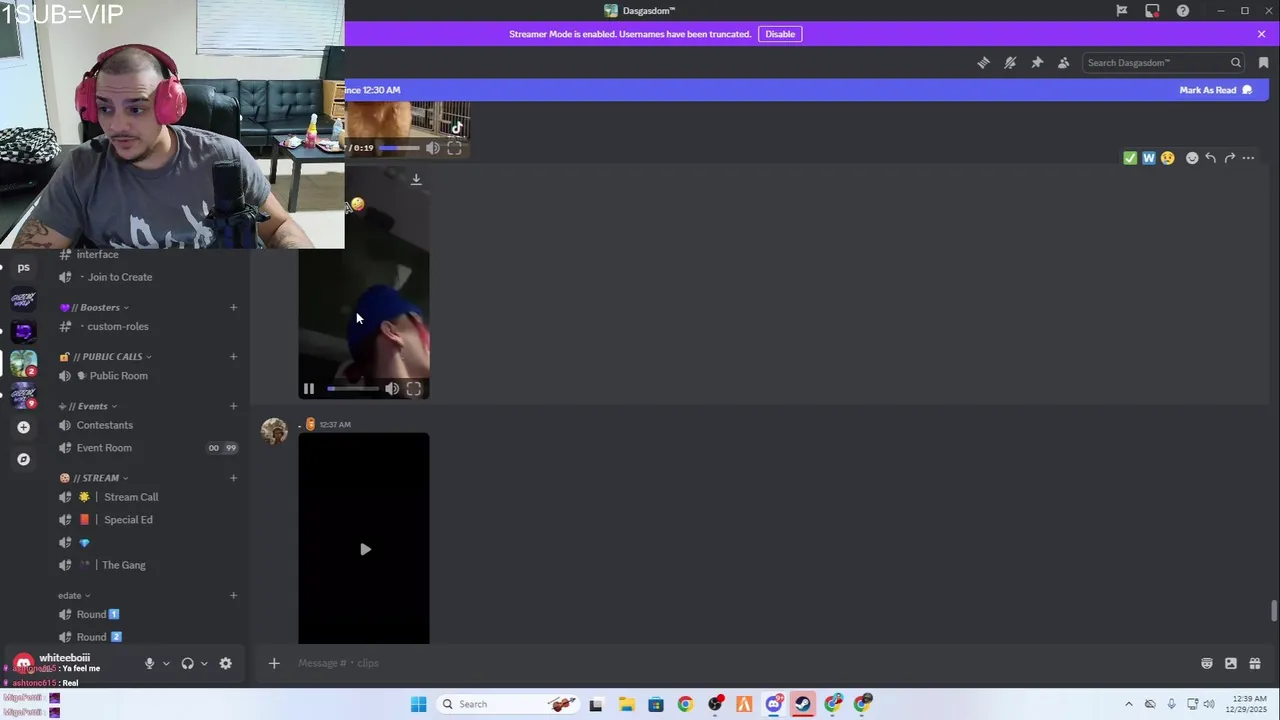
Task: Collapse the PUBLIC CALLS category
Action: [105, 356]
